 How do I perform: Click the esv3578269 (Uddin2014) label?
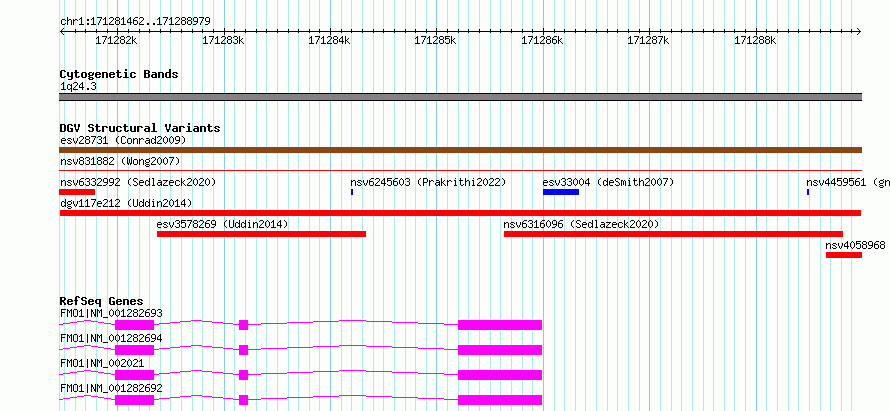point(222,224)
